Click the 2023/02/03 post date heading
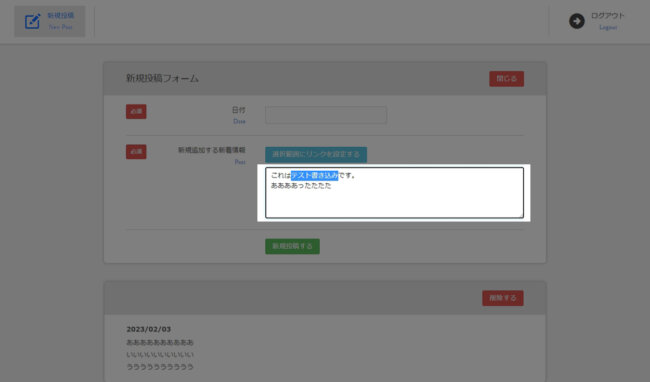This screenshot has width=650, height=382. [x=148, y=329]
